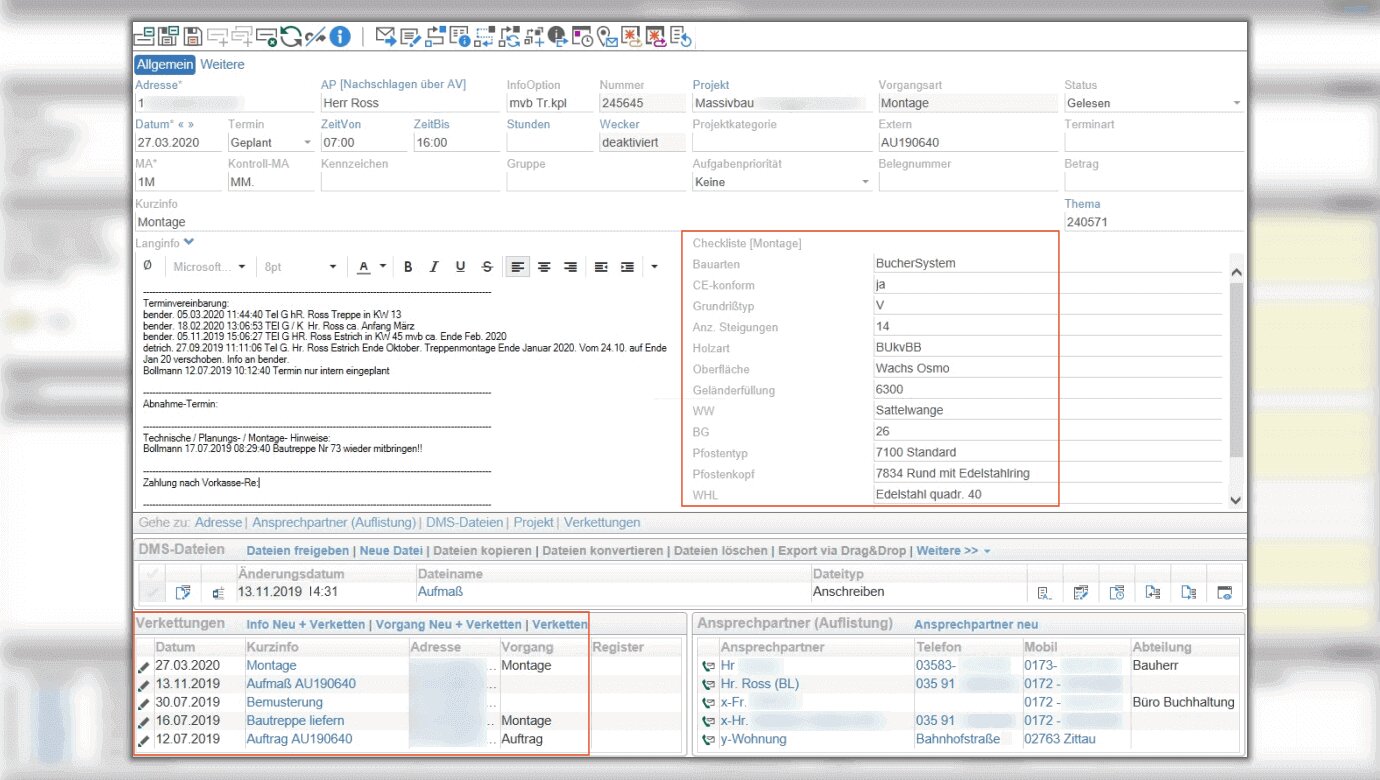Click phone icon next to Hr. Ross (BL)

pos(709,684)
